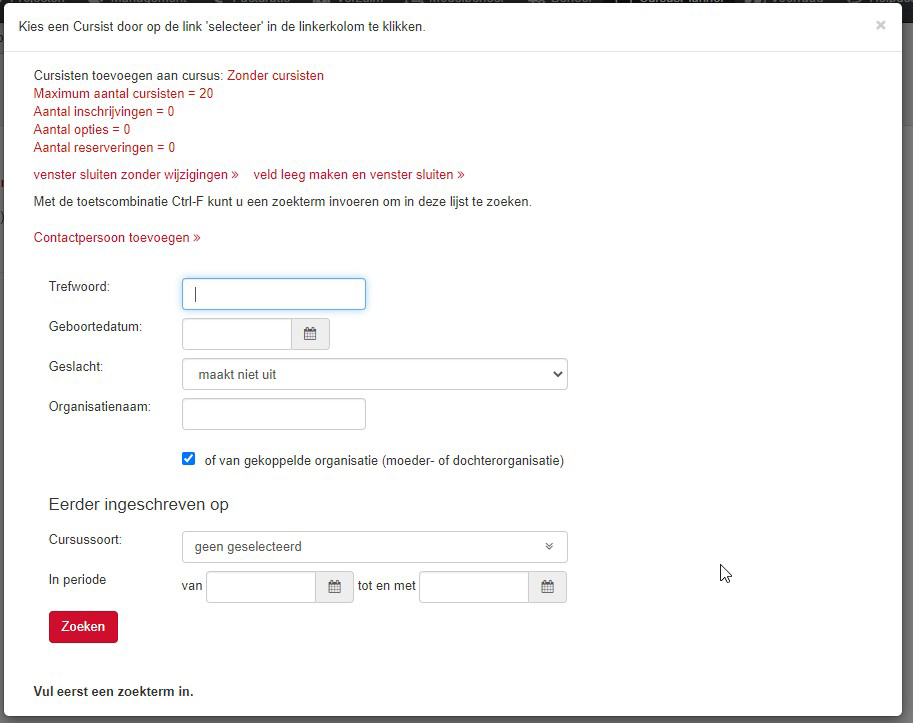Click 'venster sluiten zonder wijzigingen' link
Screen dimensions: 913x723
136,175
